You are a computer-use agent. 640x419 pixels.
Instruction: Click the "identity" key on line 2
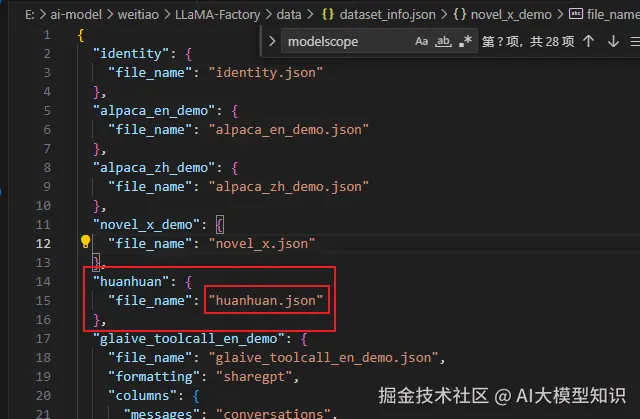point(131,53)
